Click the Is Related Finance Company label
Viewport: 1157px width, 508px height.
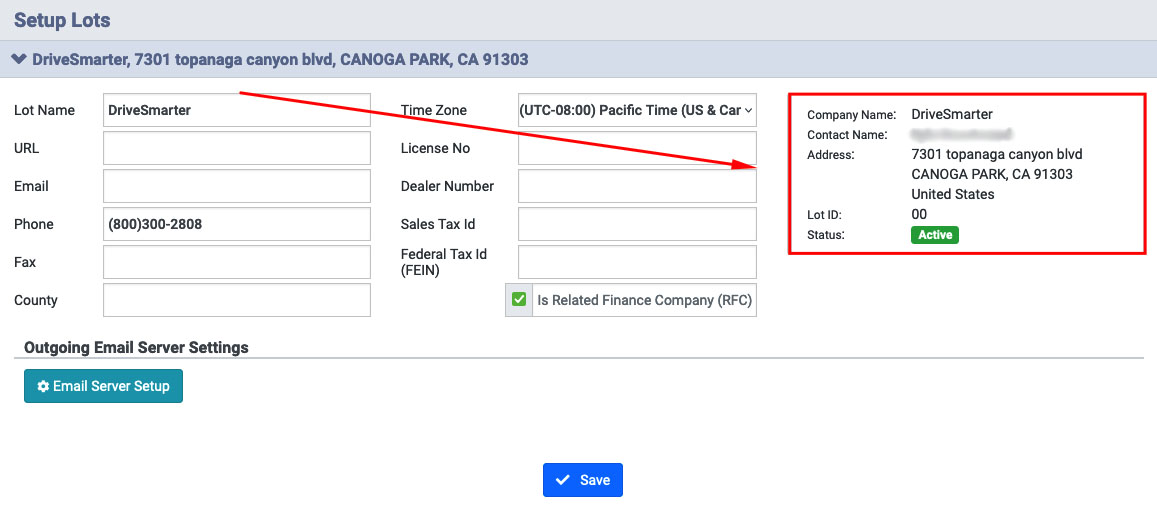pos(644,300)
